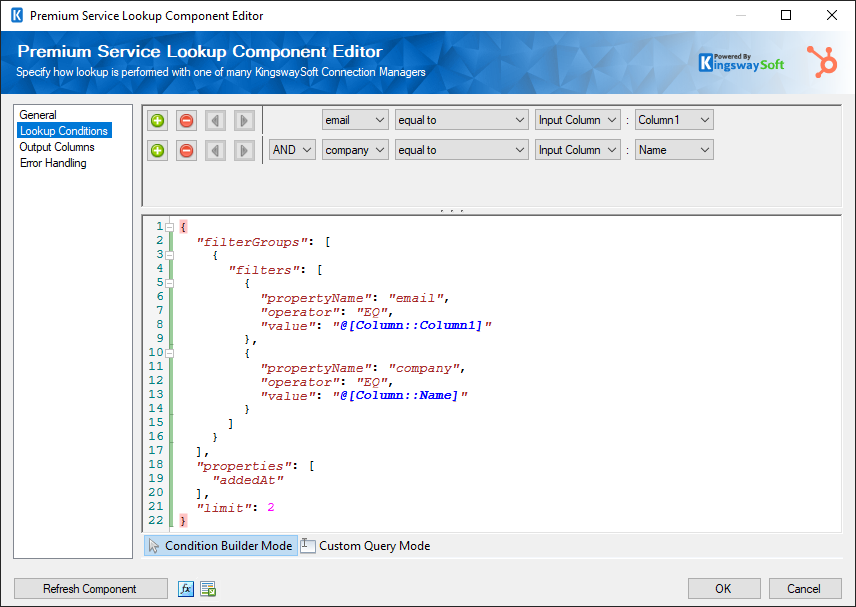Screen dimensions: 856x607
Task: Collapse the JSON block at line 1
Action: click(x=170, y=227)
